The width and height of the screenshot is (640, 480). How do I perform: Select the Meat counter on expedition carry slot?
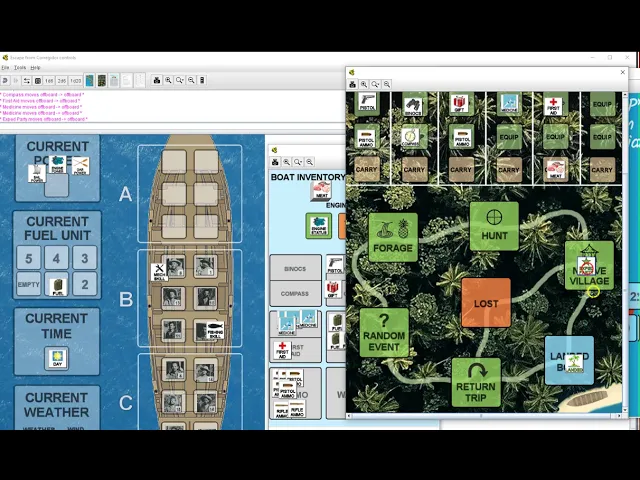pos(556,169)
